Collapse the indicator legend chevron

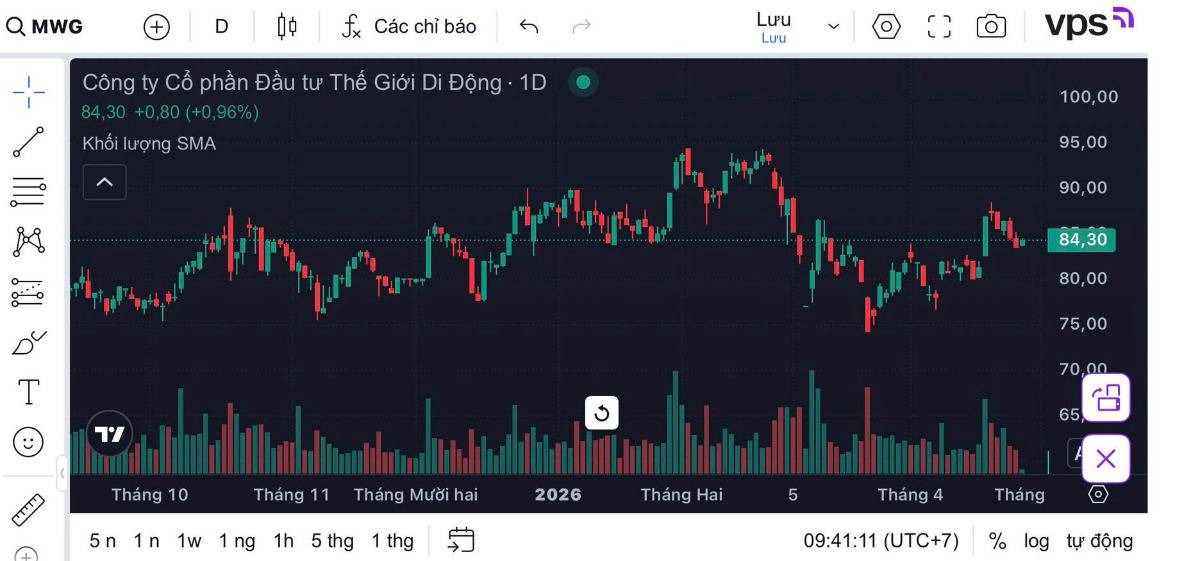point(105,182)
